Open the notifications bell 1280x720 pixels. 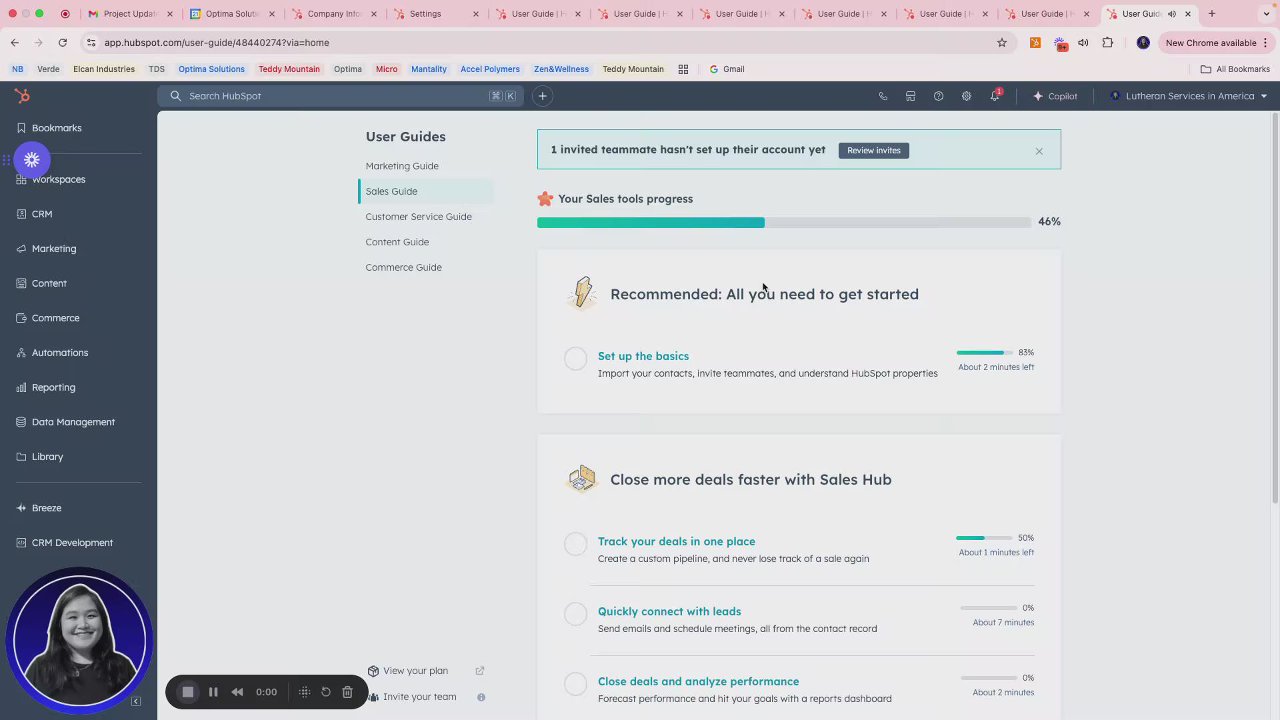click(995, 96)
